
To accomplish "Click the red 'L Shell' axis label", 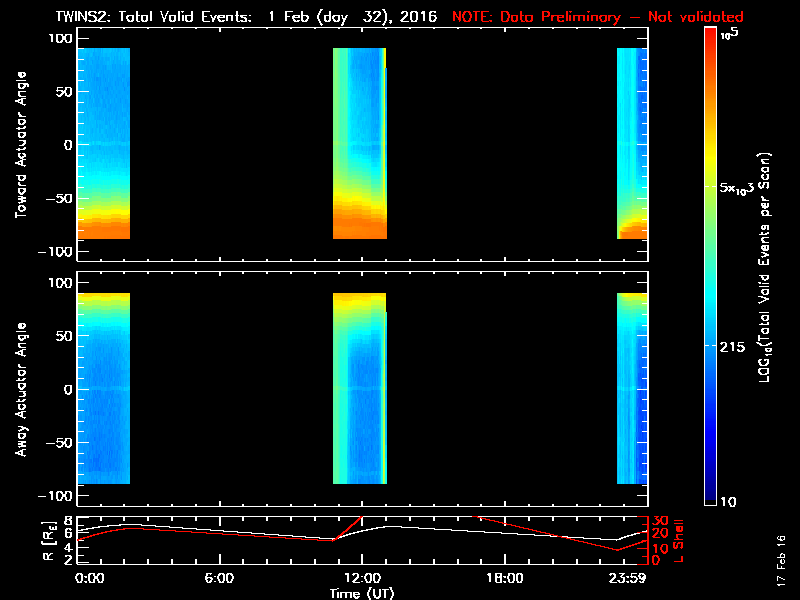I will (x=678, y=540).
